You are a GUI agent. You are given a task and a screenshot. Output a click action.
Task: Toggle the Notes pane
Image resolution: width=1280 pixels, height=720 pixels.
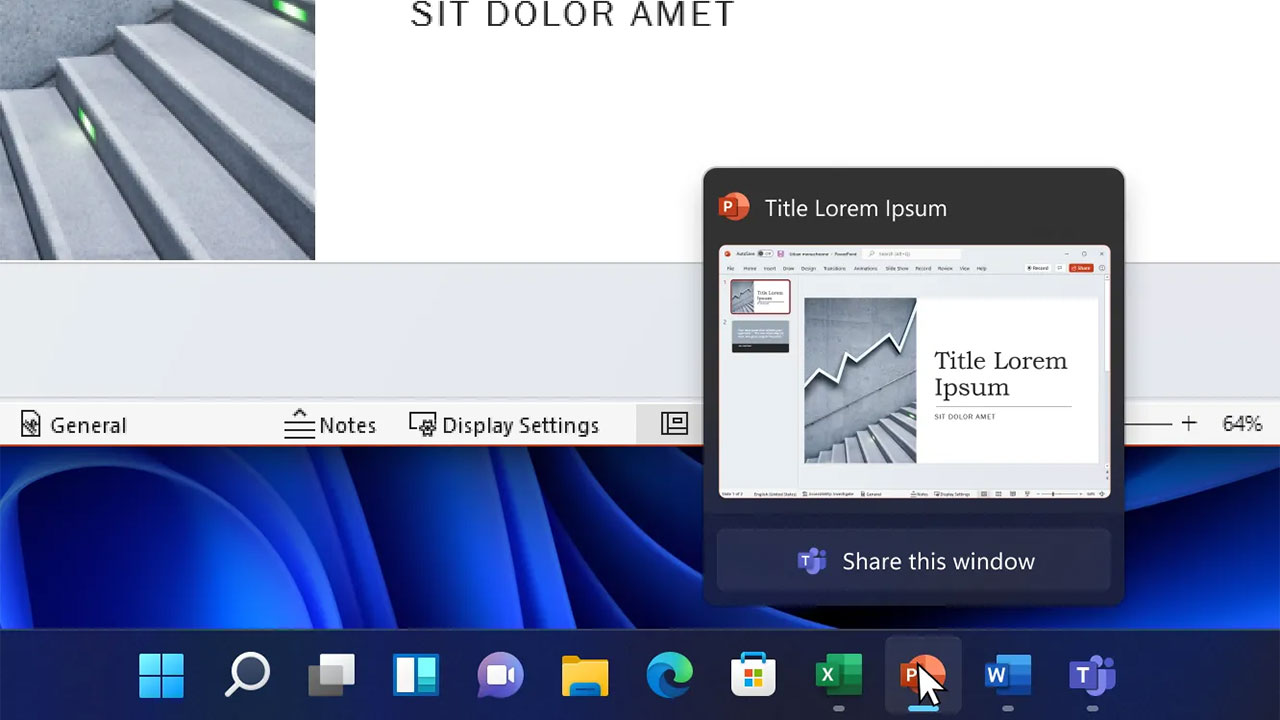[x=330, y=425]
